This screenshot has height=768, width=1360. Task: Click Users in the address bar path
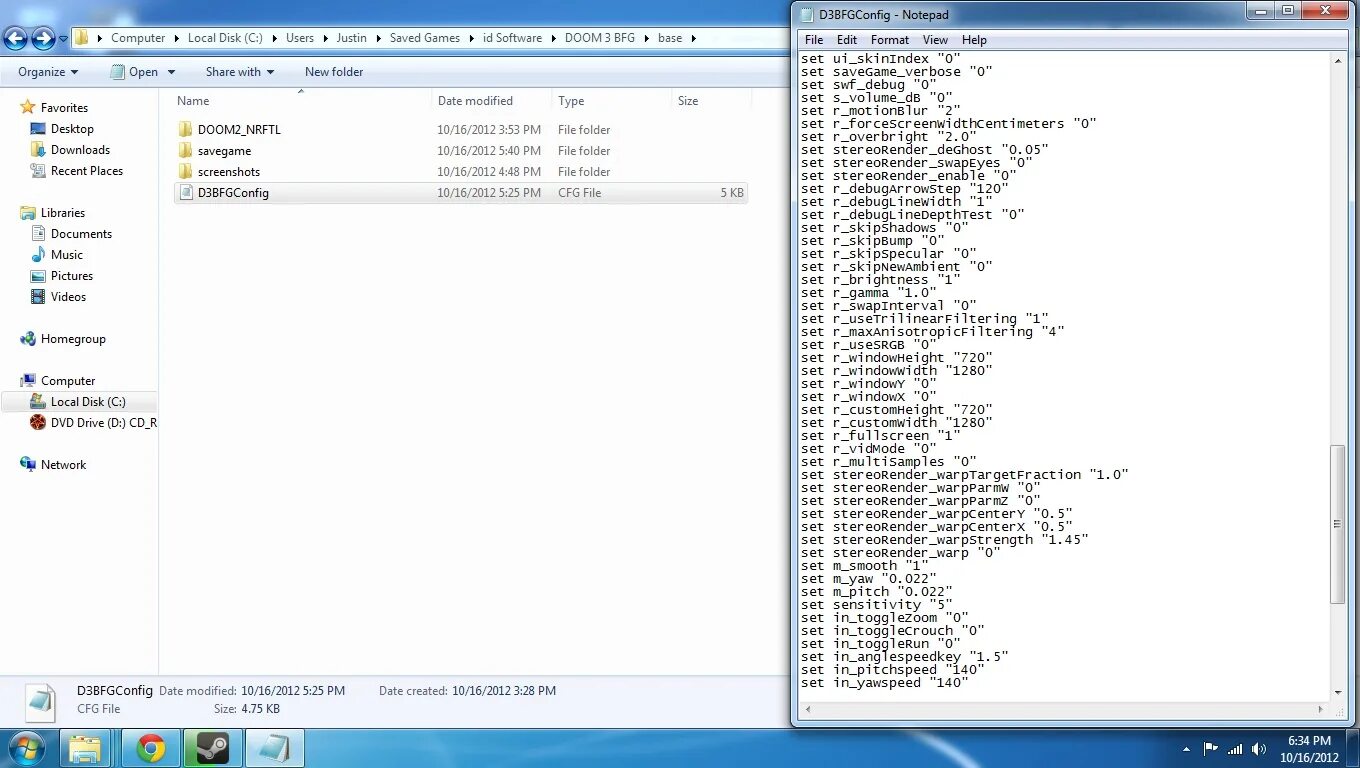pyautogui.click(x=300, y=38)
